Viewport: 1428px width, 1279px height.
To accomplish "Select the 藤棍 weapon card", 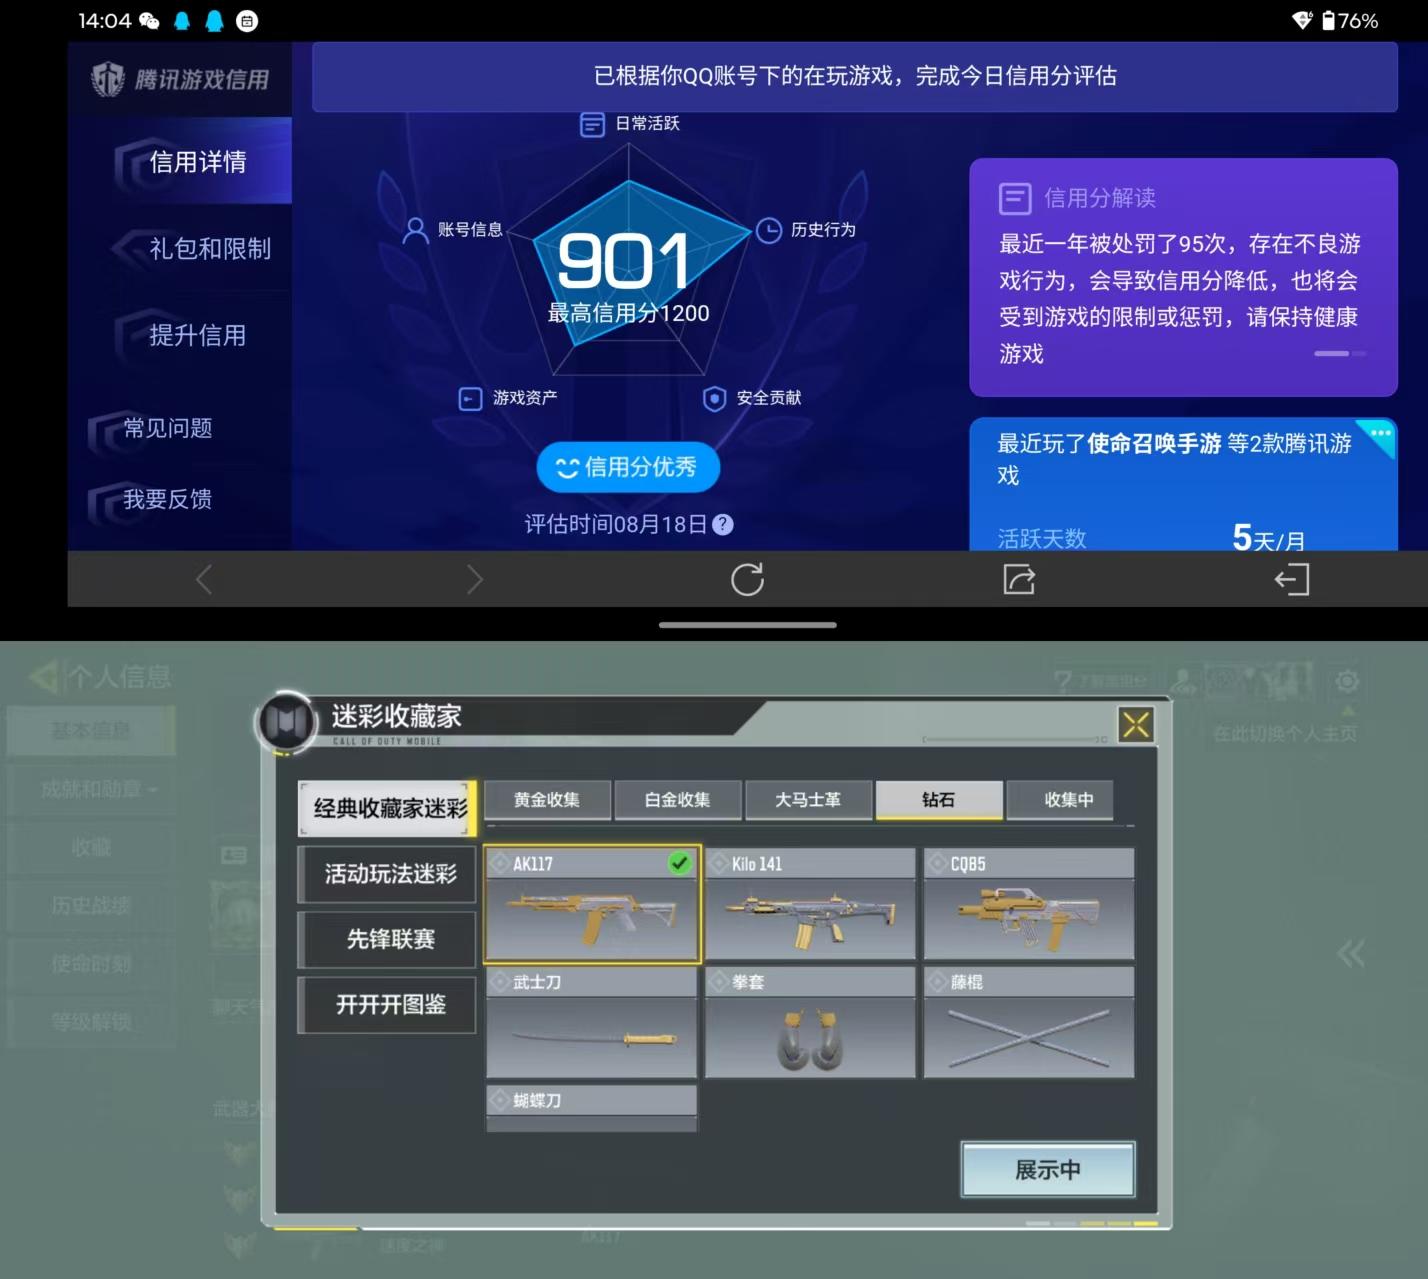I will (x=1029, y=1022).
